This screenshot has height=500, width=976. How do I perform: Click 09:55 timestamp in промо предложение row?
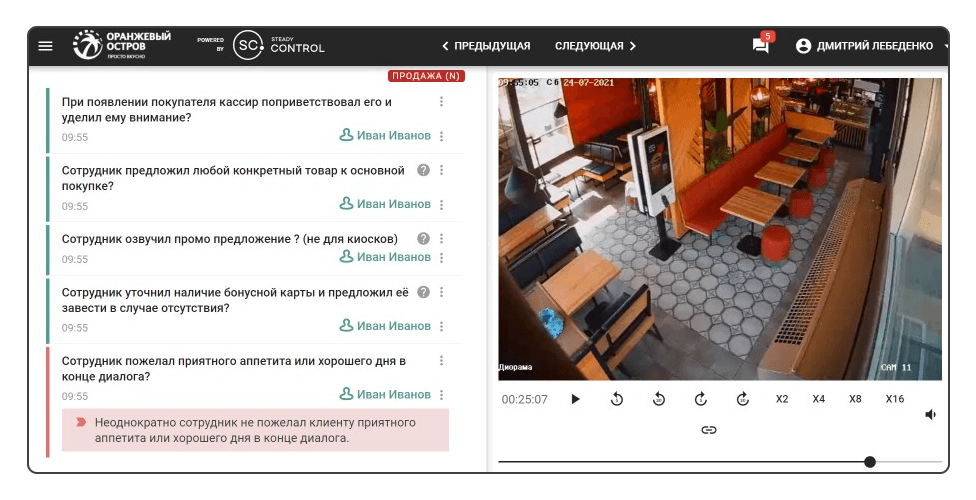tap(75, 259)
